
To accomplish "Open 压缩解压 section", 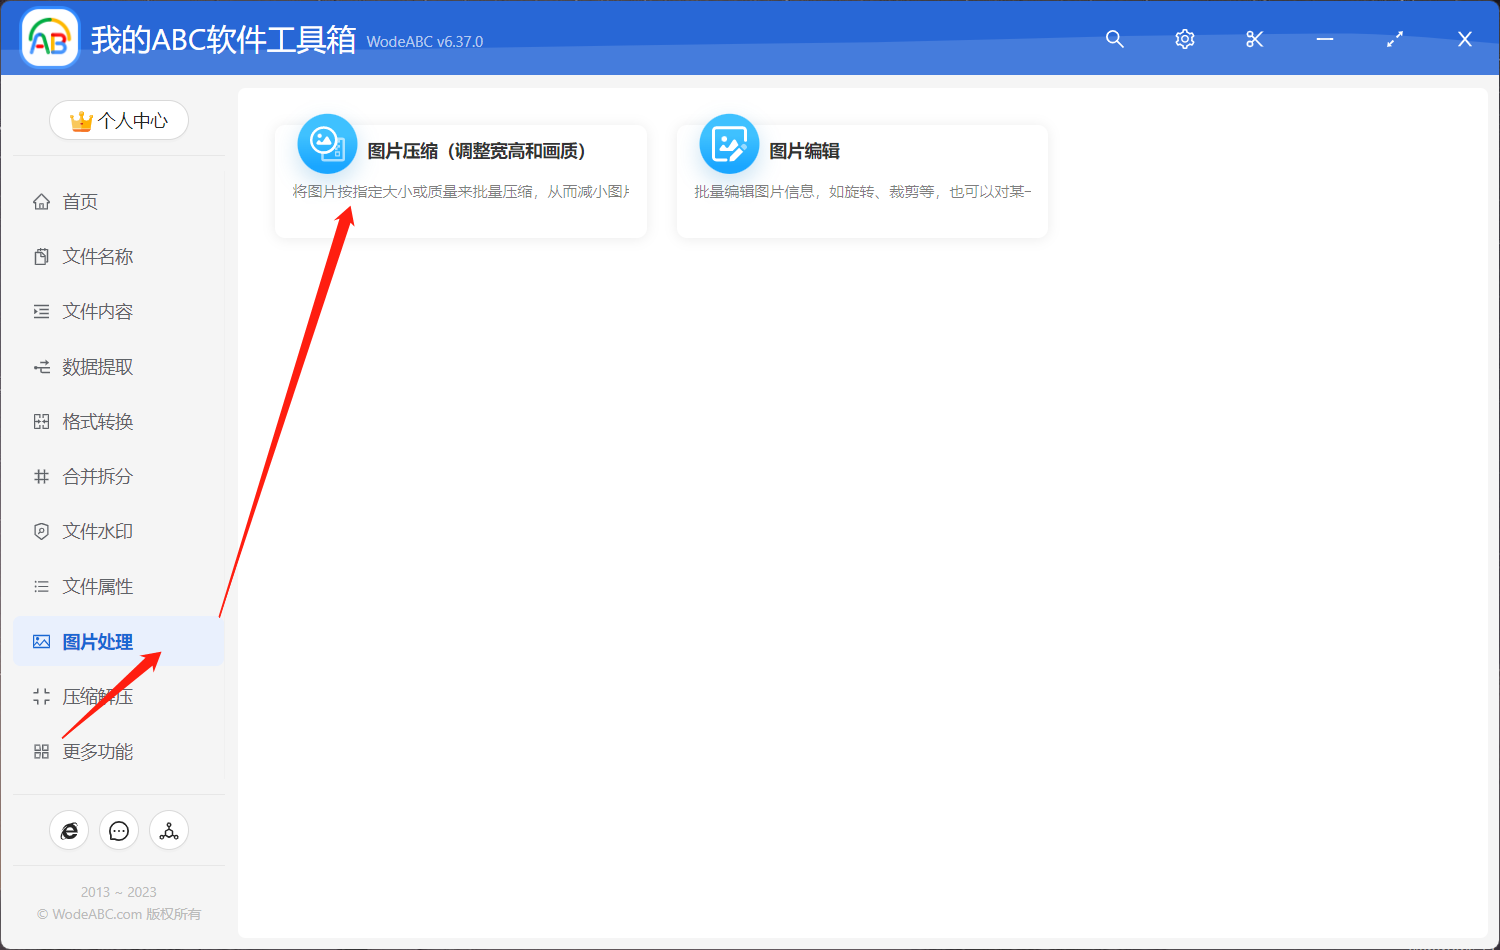I will click(x=118, y=696).
